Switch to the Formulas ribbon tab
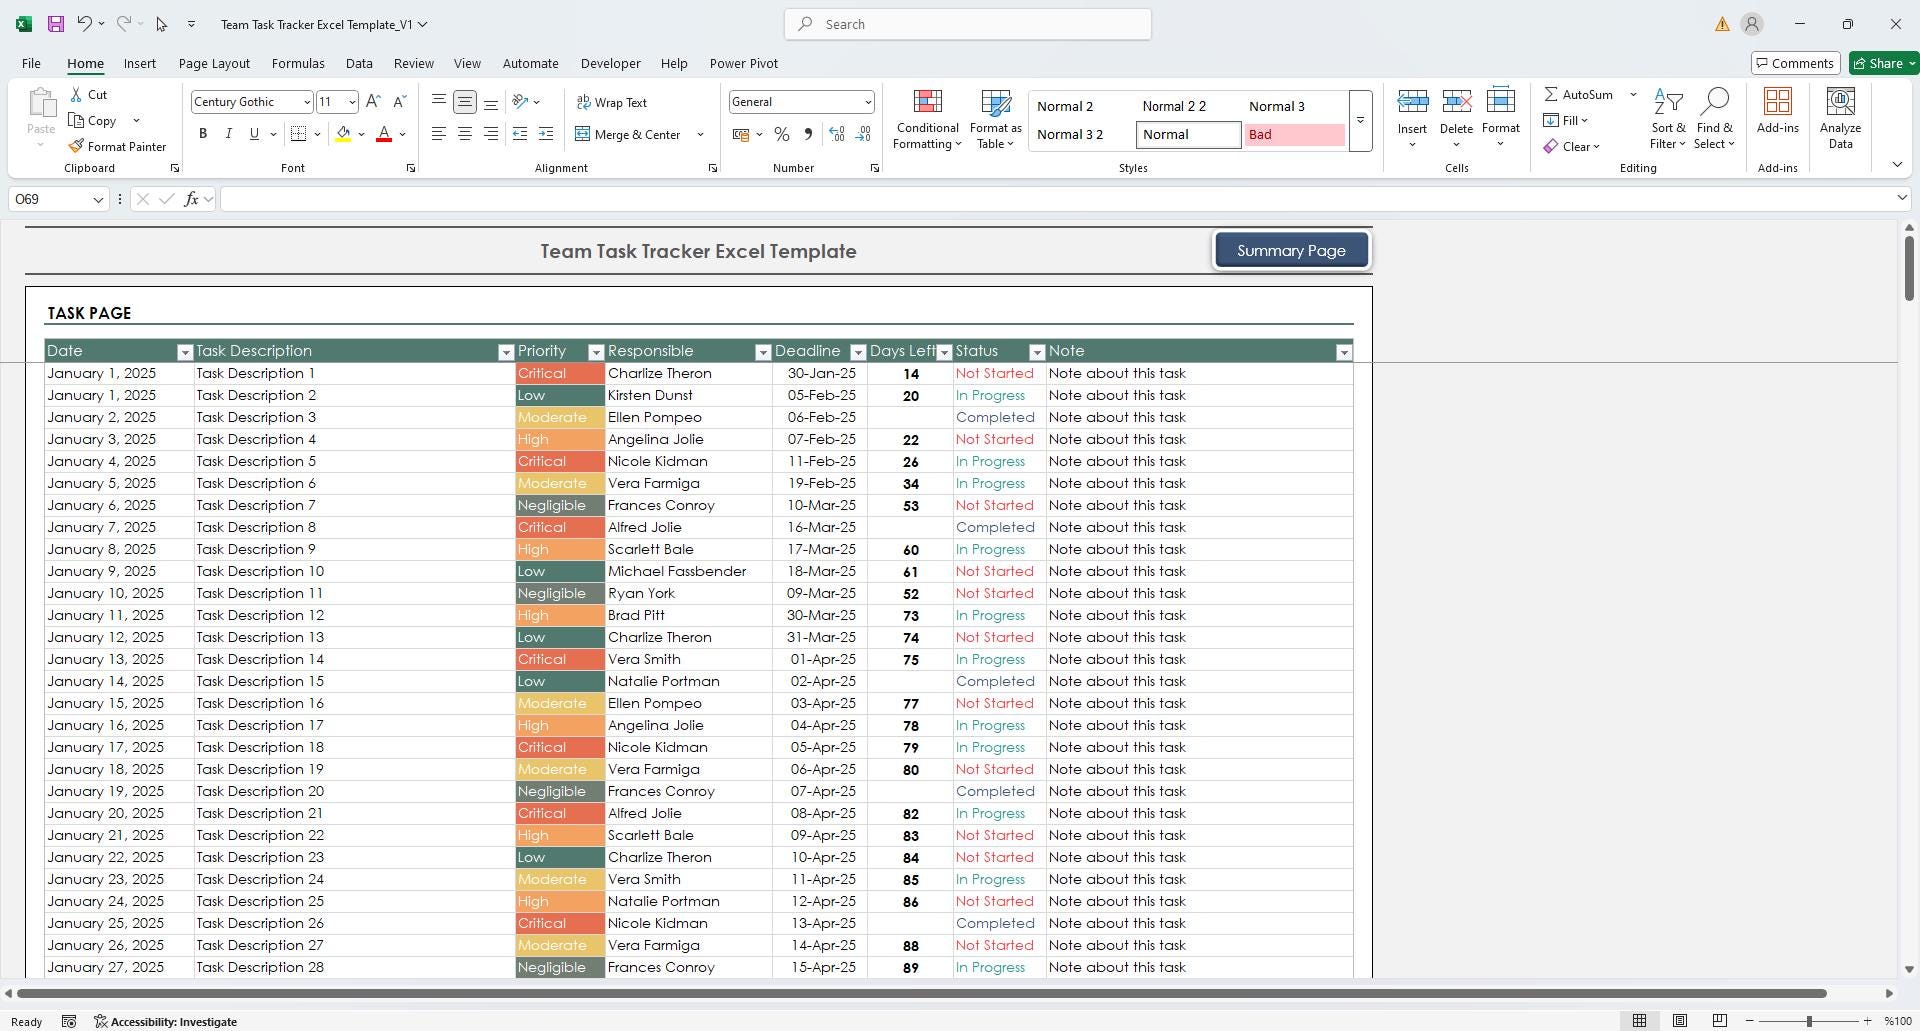Viewport: 1920px width, 1031px height. coord(298,63)
